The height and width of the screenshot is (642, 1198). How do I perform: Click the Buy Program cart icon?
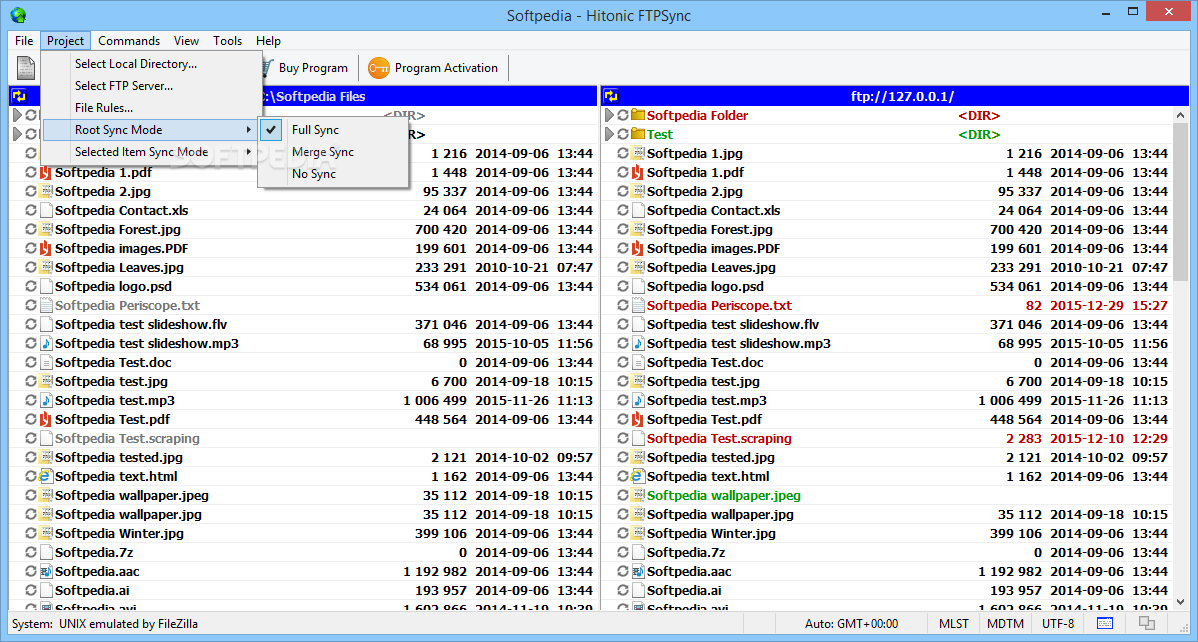tap(265, 68)
